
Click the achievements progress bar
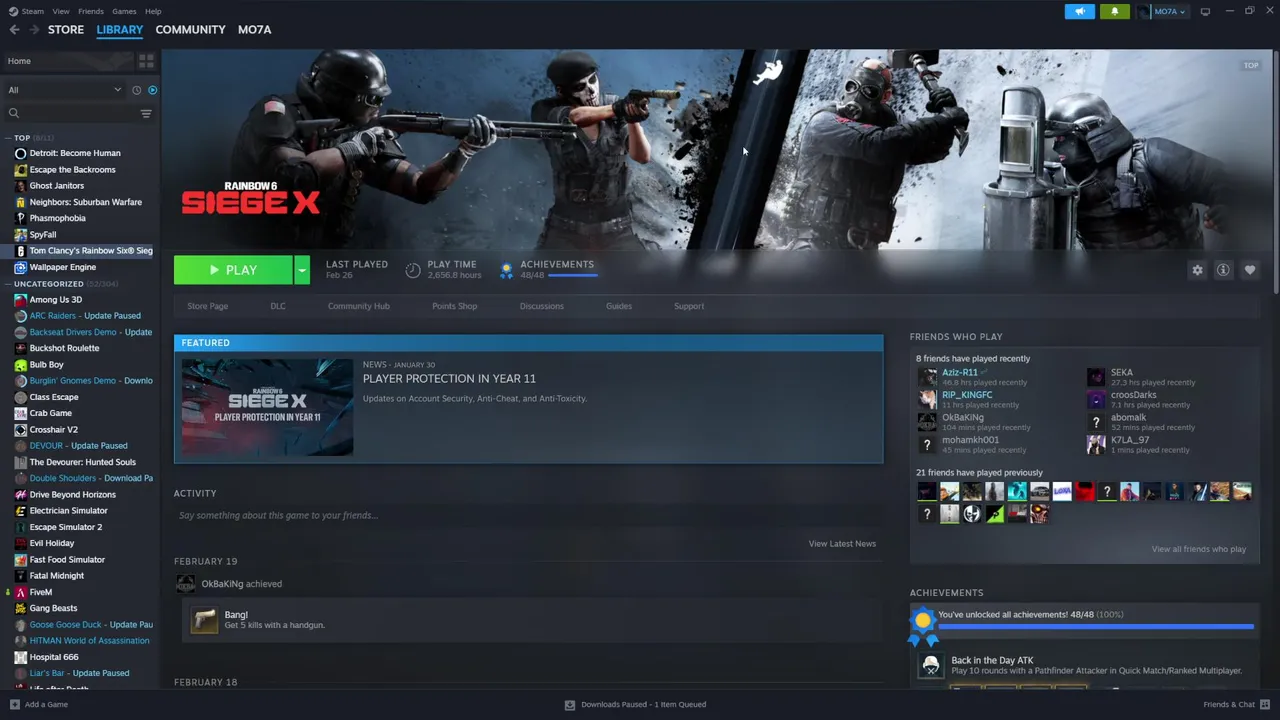coord(1096,627)
